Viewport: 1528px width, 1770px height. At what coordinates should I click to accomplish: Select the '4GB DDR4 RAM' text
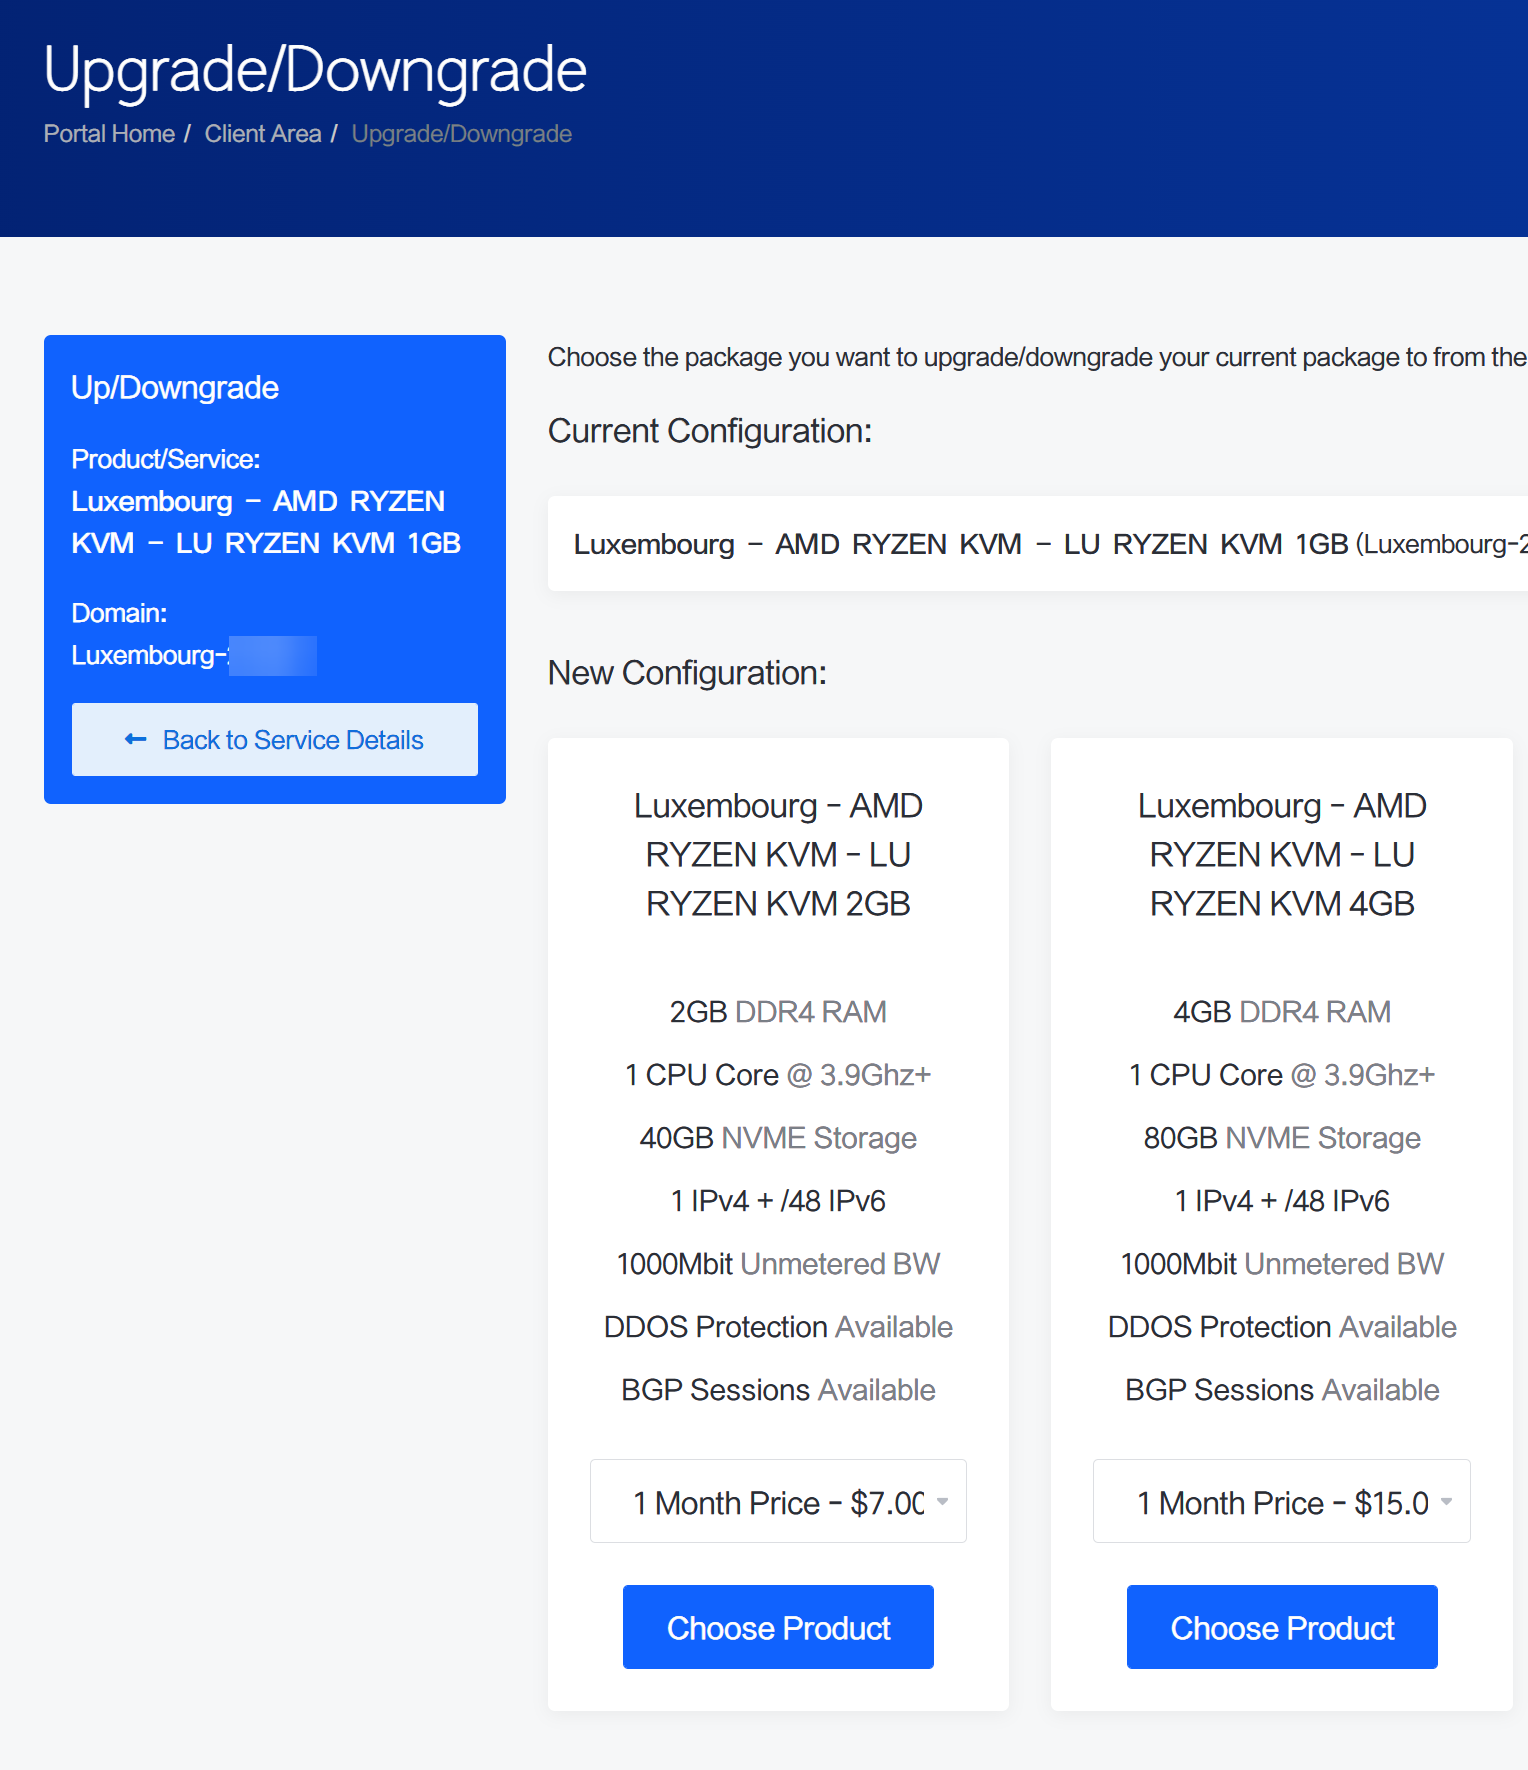[x=1282, y=1012]
